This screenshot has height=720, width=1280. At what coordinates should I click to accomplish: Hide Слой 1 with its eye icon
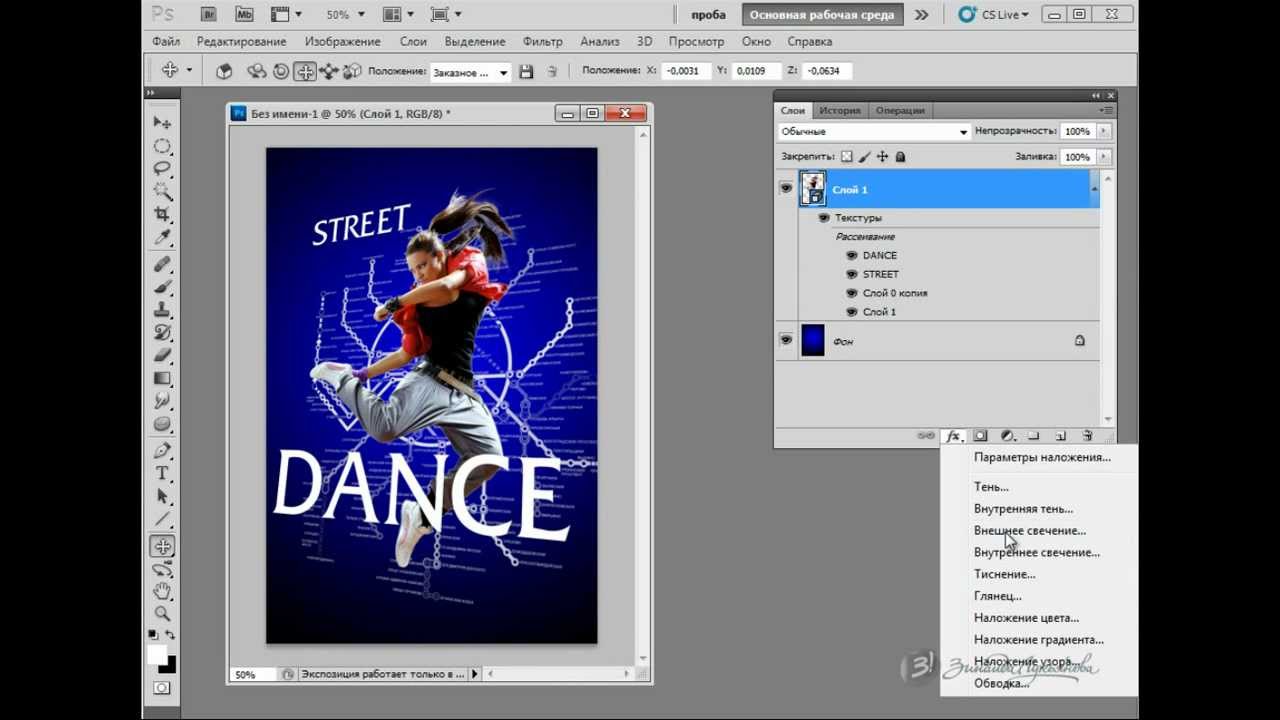786,188
